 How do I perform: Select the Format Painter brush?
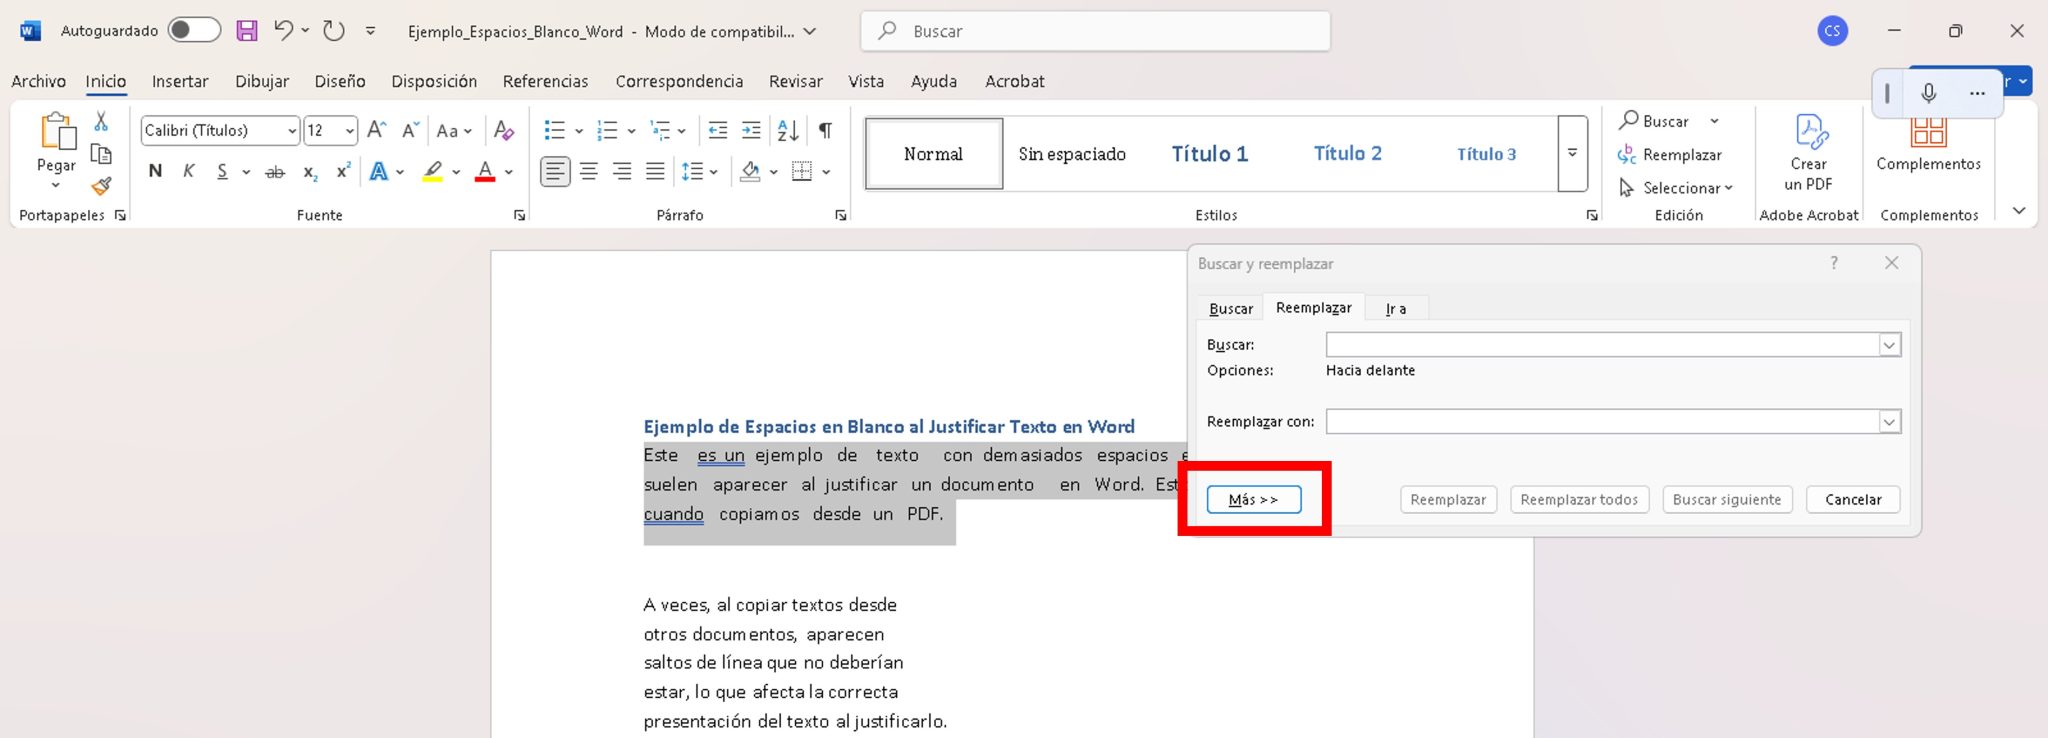(101, 186)
